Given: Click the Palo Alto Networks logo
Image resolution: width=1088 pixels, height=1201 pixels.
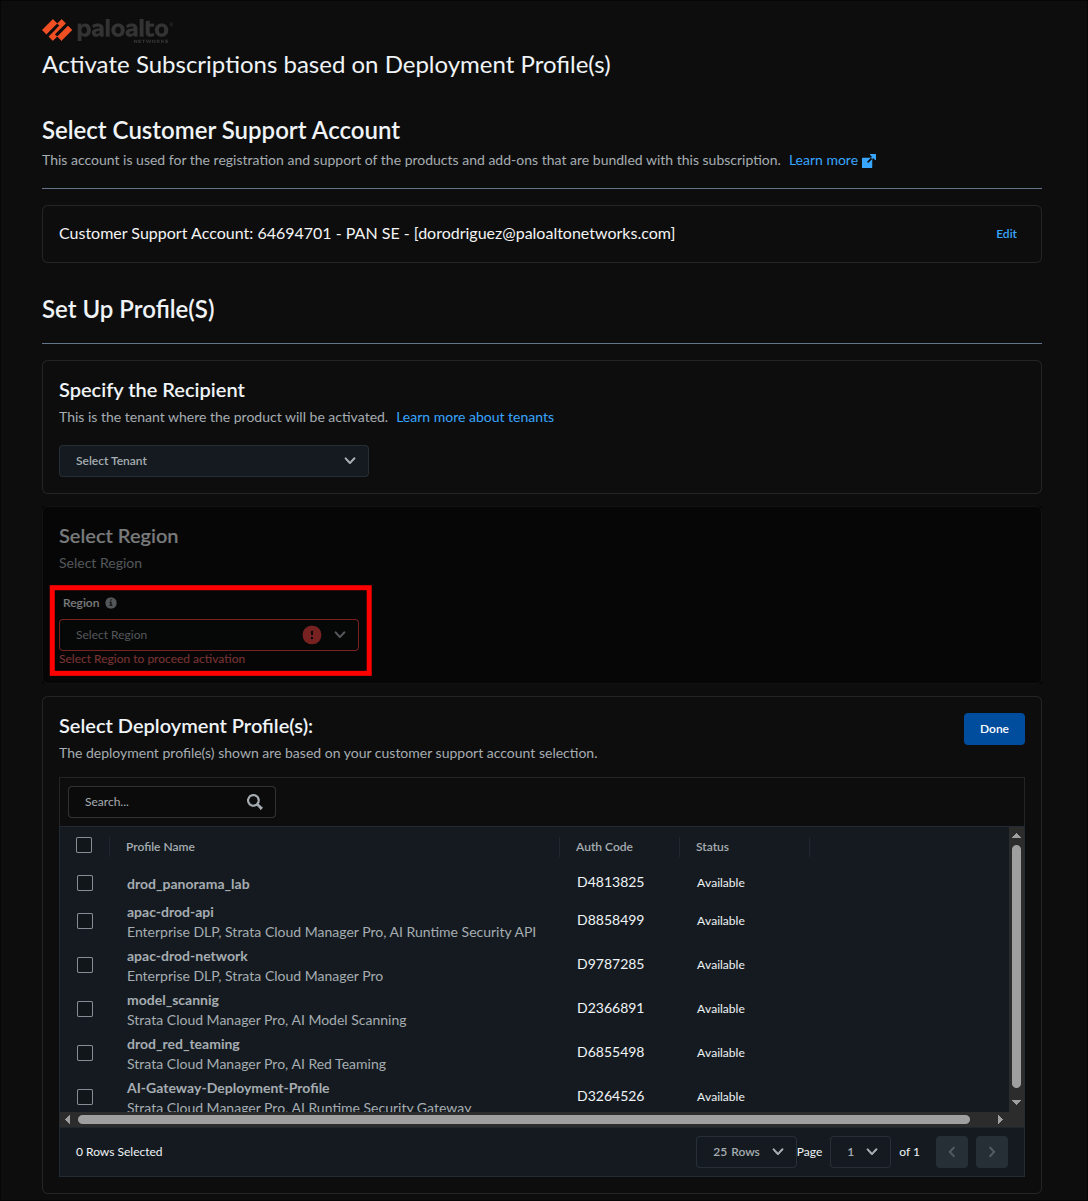Looking at the screenshot, I should (107, 30).
